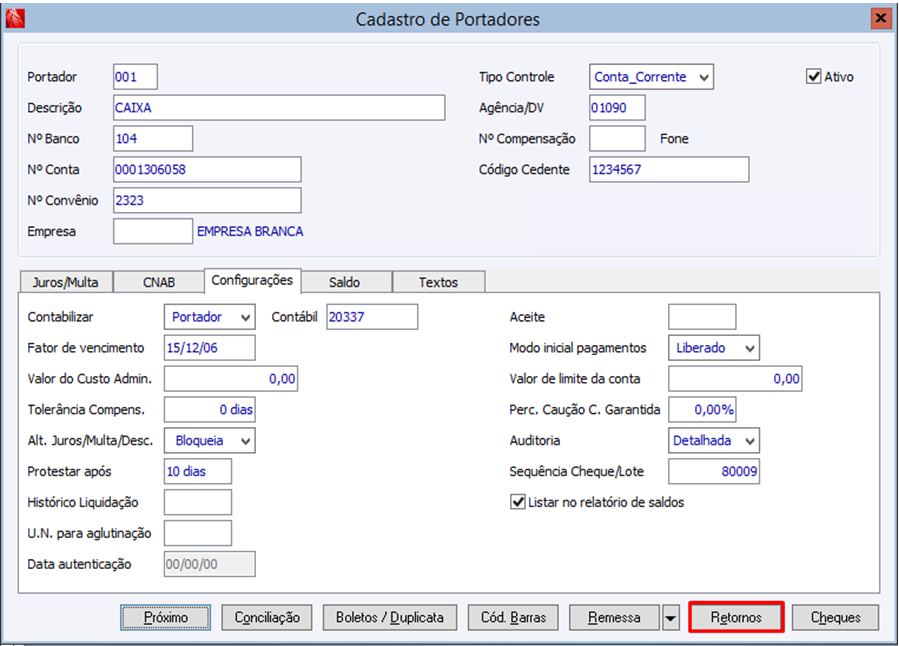899x646 pixels.
Task: Click the Nº Banco field
Action: coord(153,139)
